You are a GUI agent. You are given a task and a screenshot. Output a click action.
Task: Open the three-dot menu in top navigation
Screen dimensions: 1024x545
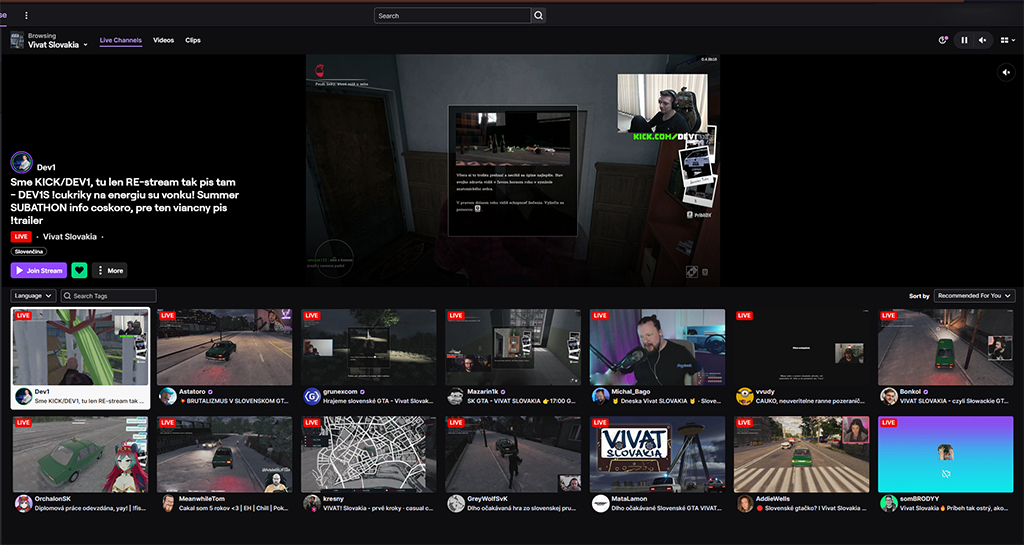[x=26, y=15]
